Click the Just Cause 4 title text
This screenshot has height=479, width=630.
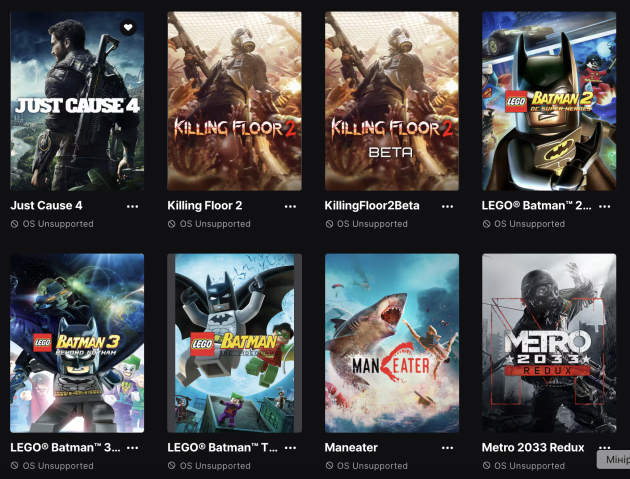click(x=46, y=206)
